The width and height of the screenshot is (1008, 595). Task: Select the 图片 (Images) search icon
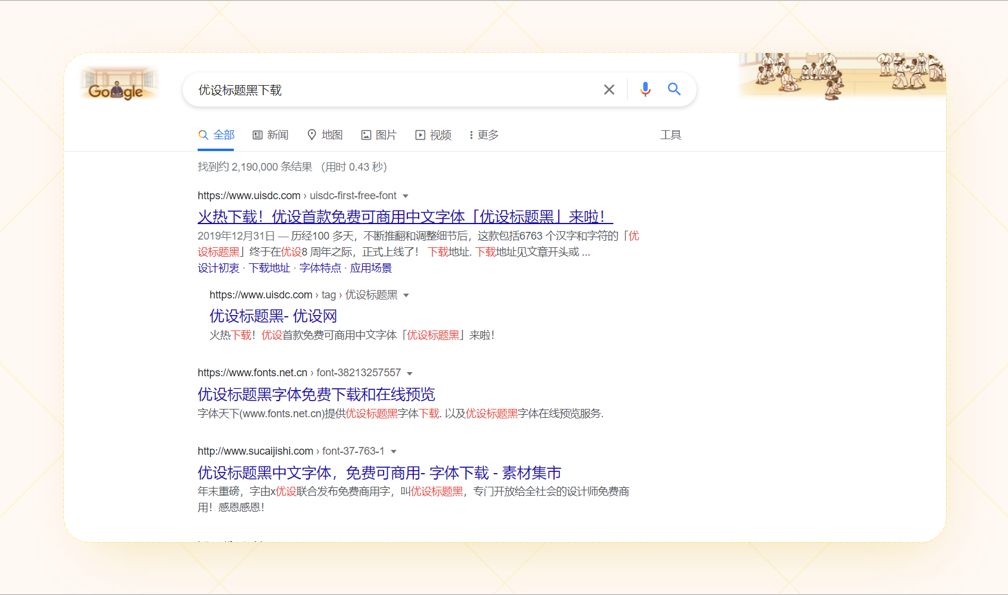click(x=367, y=134)
